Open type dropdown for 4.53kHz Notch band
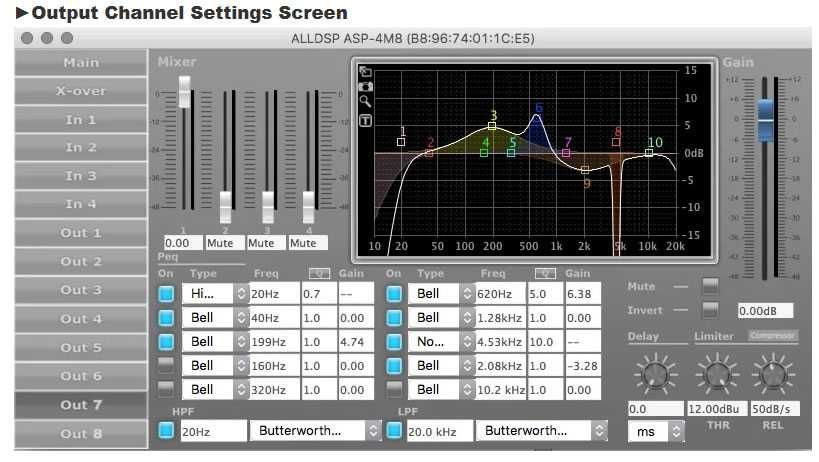This screenshot has height=462, width=819. [x=441, y=341]
